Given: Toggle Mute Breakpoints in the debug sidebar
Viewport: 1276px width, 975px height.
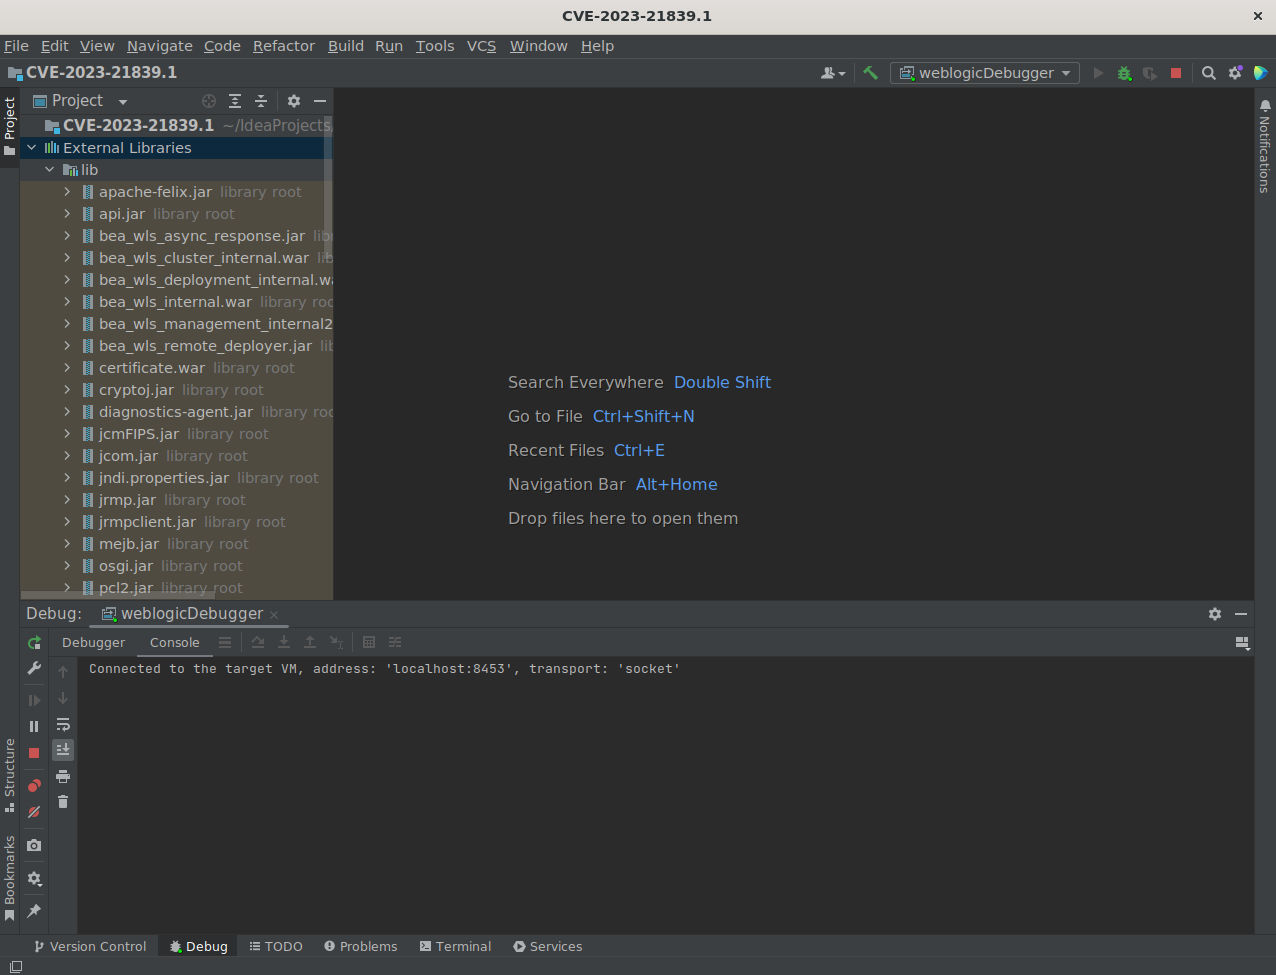Looking at the screenshot, I should point(34,812).
